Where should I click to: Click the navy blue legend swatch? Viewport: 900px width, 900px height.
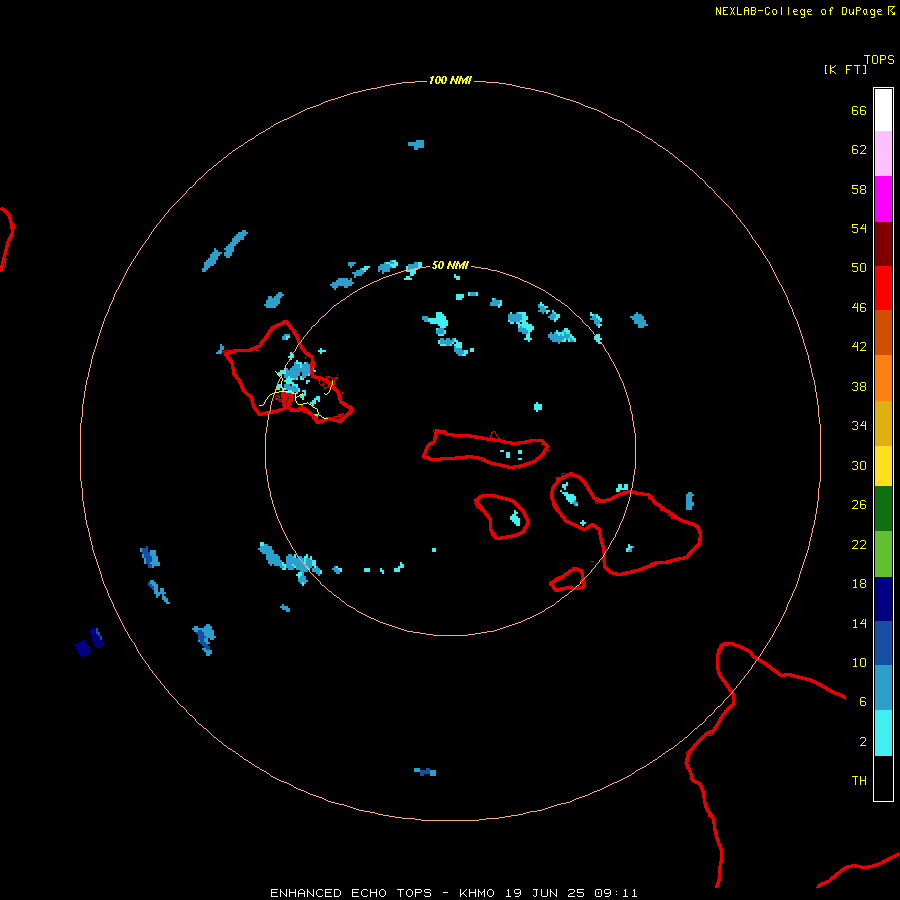click(883, 599)
